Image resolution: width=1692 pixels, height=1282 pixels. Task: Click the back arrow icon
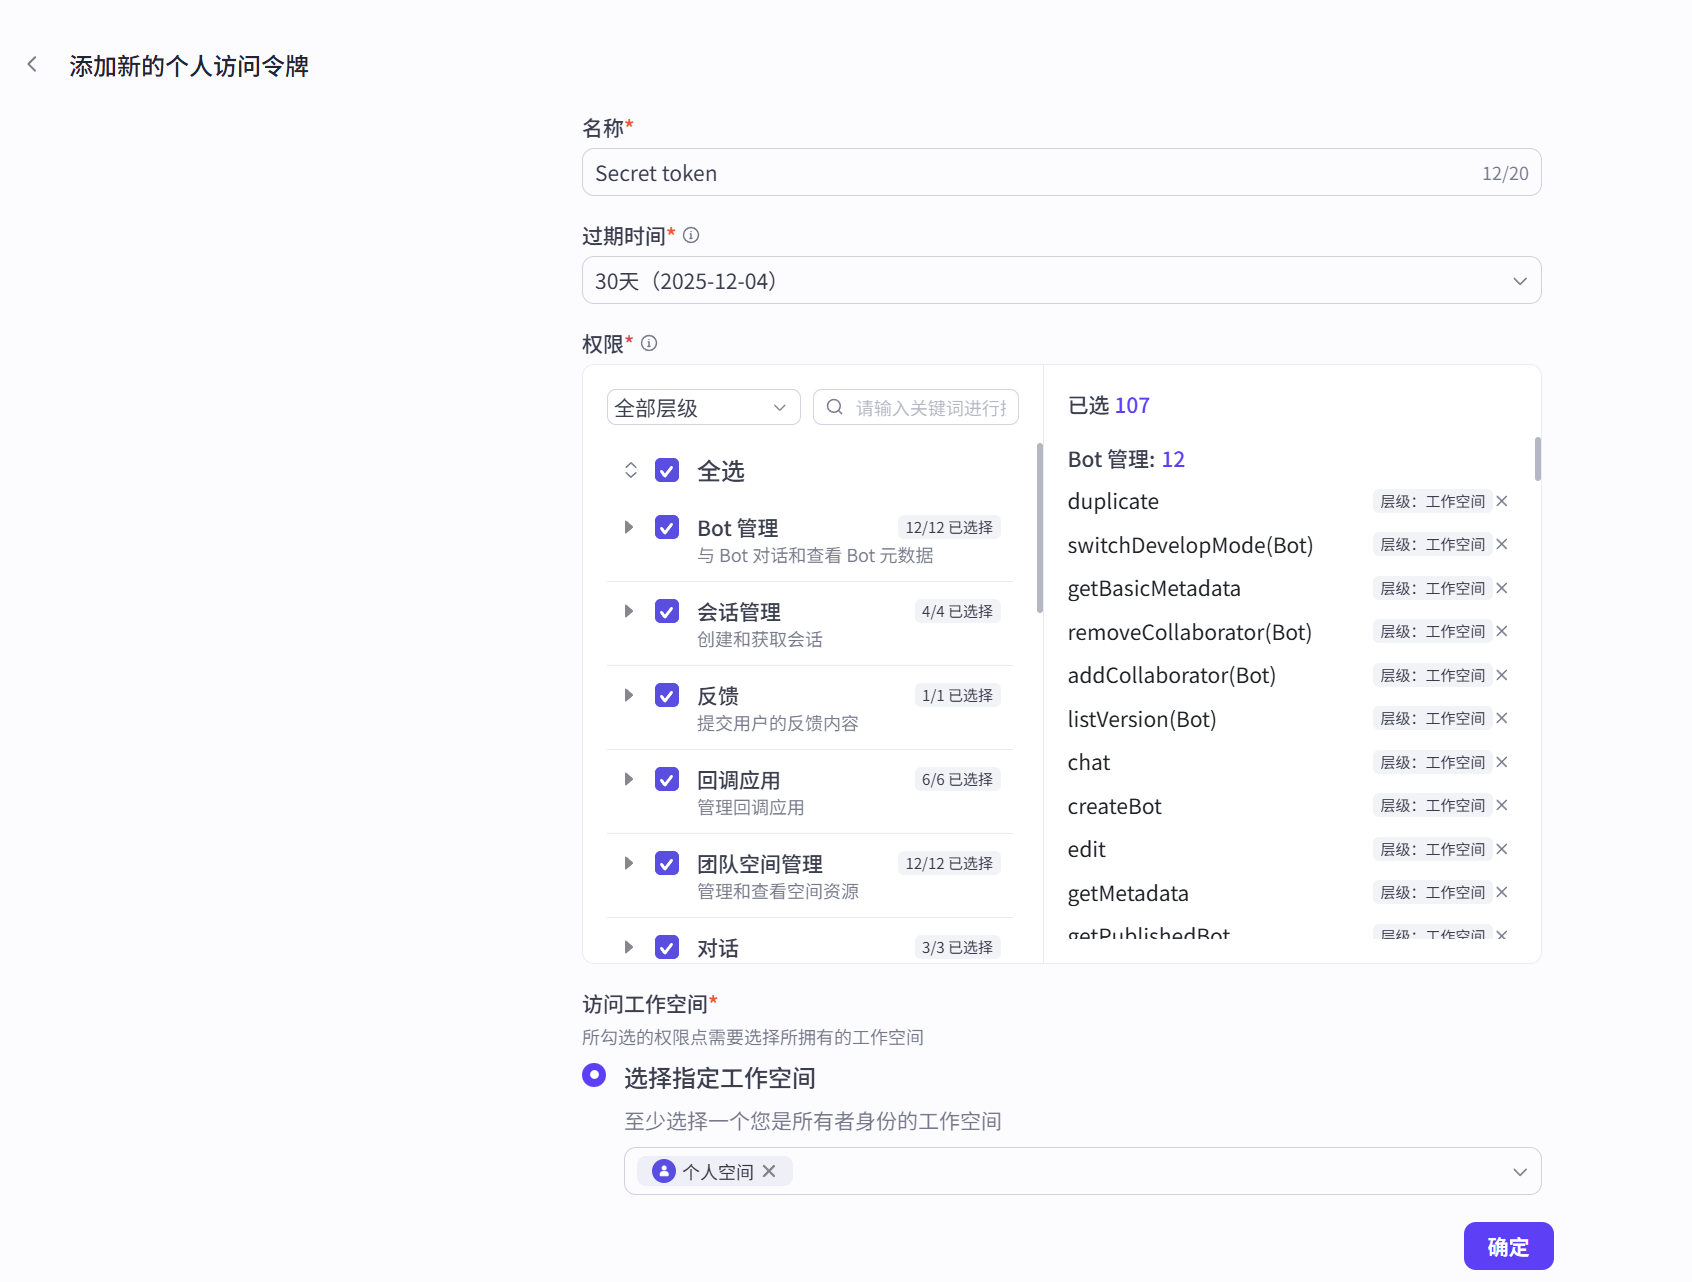33,64
